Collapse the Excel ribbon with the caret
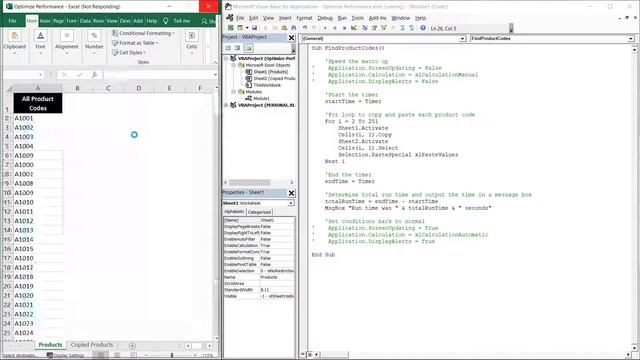 click(x=215, y=62)
